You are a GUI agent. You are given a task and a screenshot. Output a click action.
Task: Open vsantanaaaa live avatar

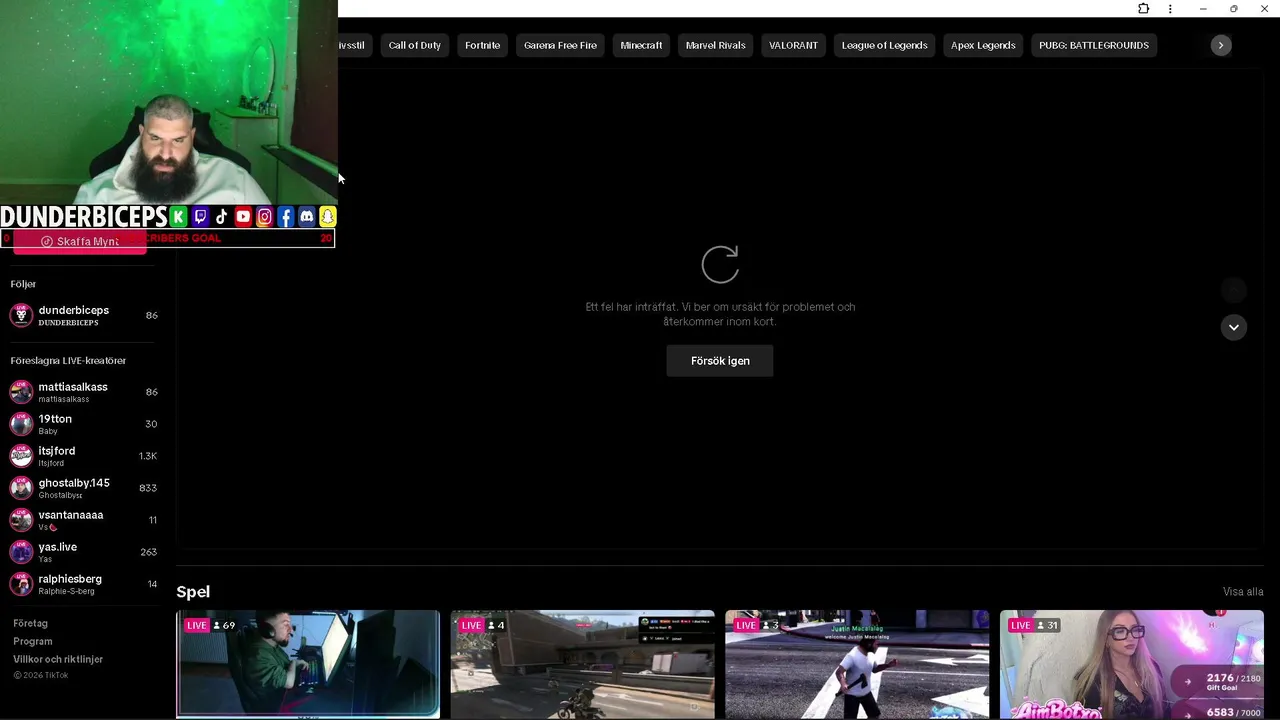click(x=21, y=520)
